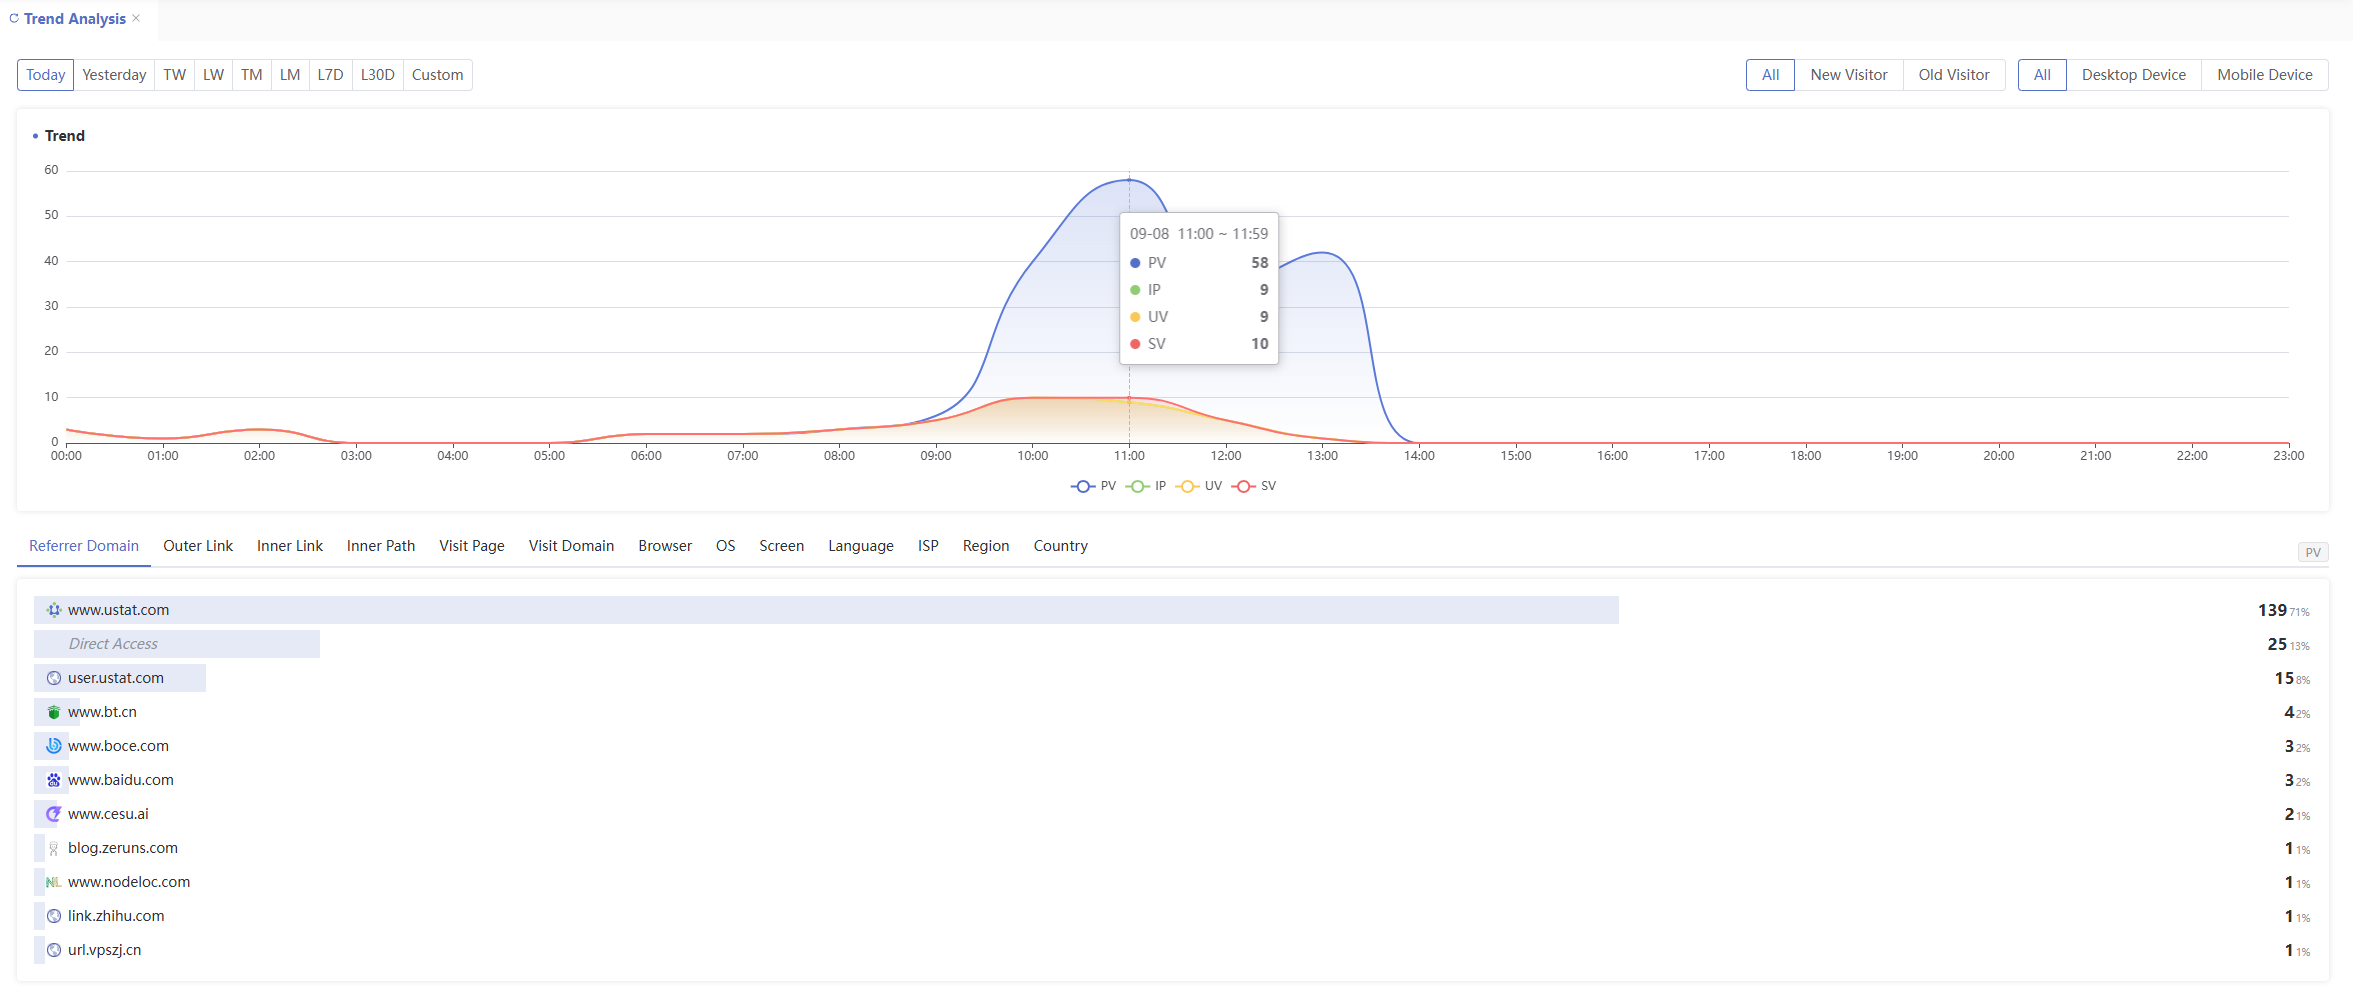Switch to the Browser tab
2353x990 pixels.
pos(665,546)
